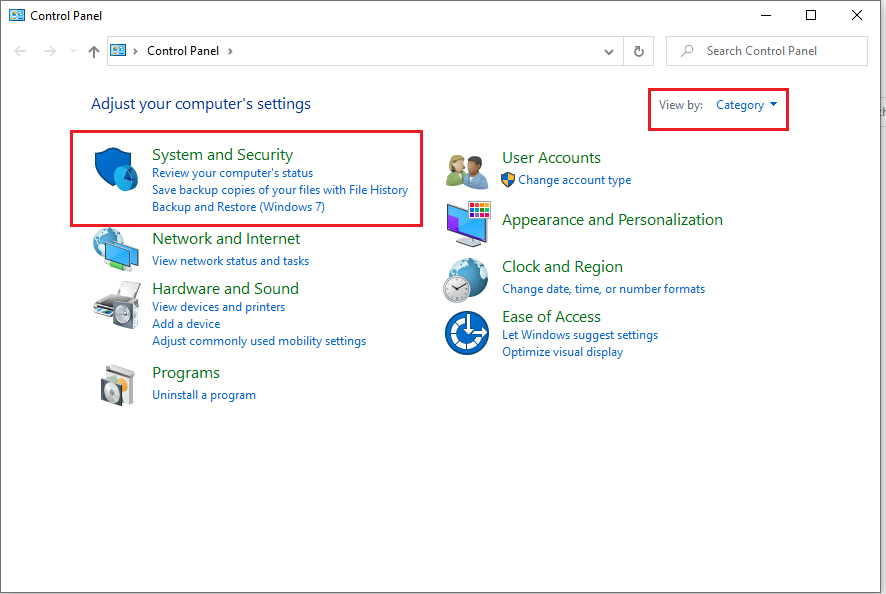
Task: Open Uninstall a program link
Action: [203, 395]
